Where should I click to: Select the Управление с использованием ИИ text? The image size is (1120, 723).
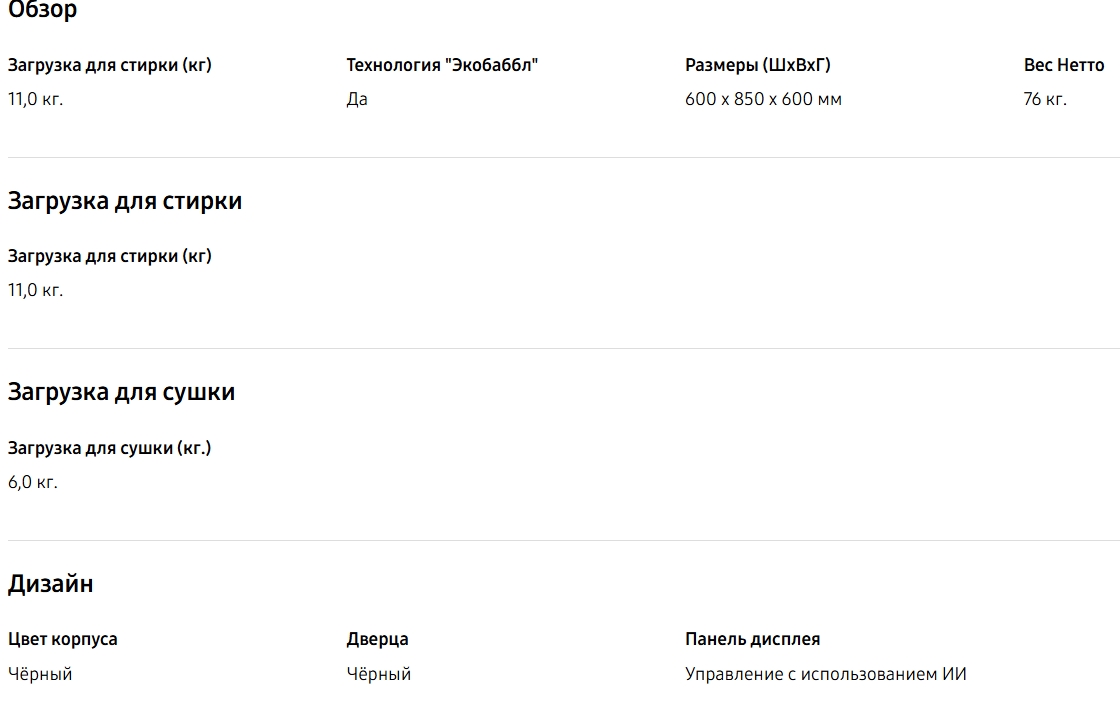(x=825, y=674)
